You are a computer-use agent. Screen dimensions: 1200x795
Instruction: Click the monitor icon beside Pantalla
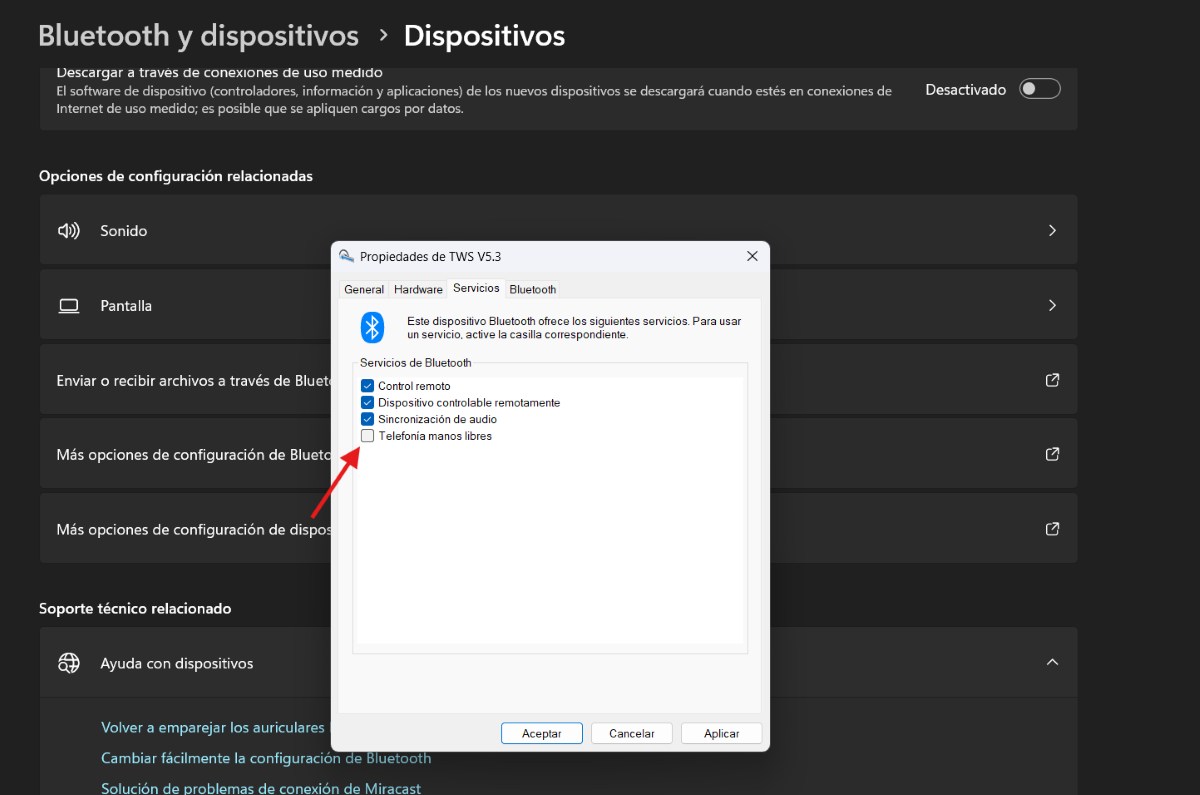(x=68, y=305)
